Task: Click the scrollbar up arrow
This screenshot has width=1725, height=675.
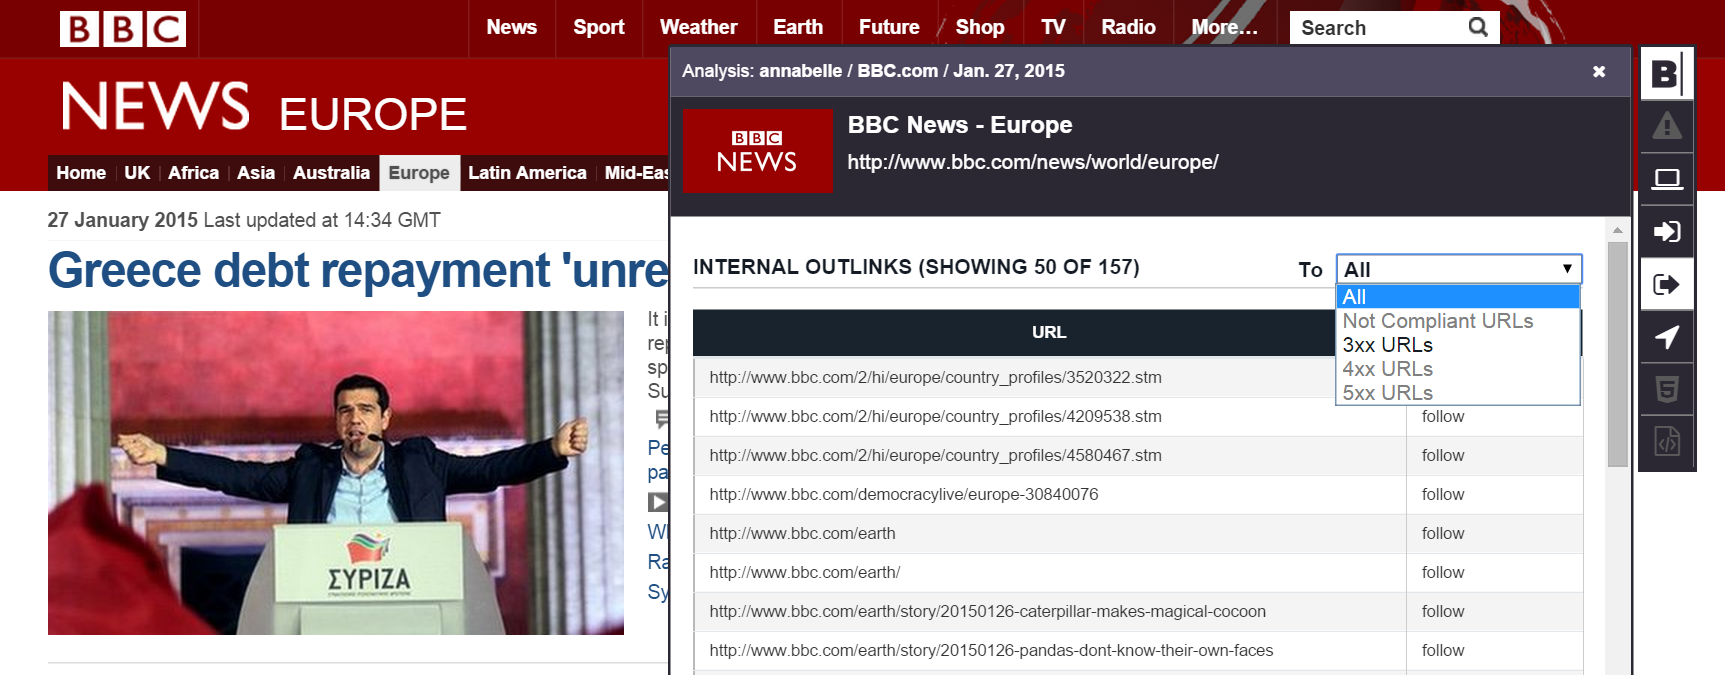Action: click(1617, 230)
